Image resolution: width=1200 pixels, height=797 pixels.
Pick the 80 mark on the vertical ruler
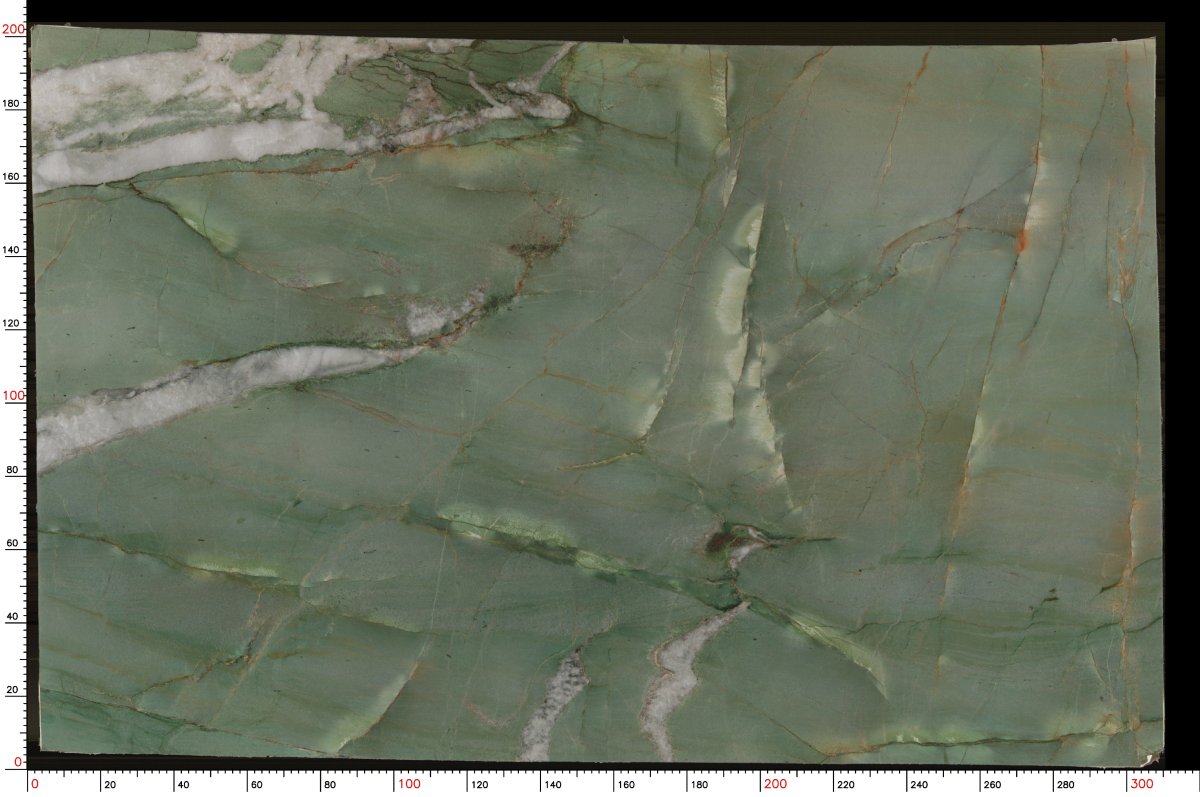coord(14,470)
